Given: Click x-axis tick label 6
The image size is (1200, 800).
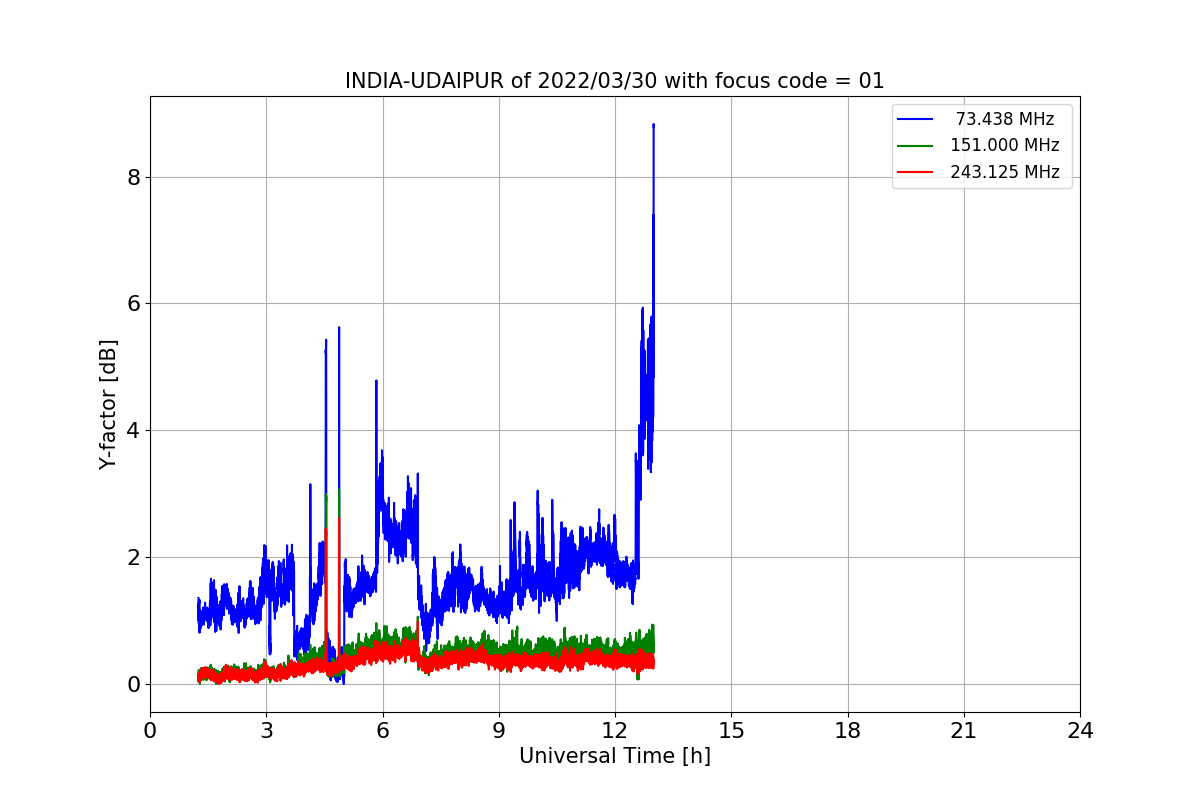Looking at the screenshot, I should tap(383, 731).
